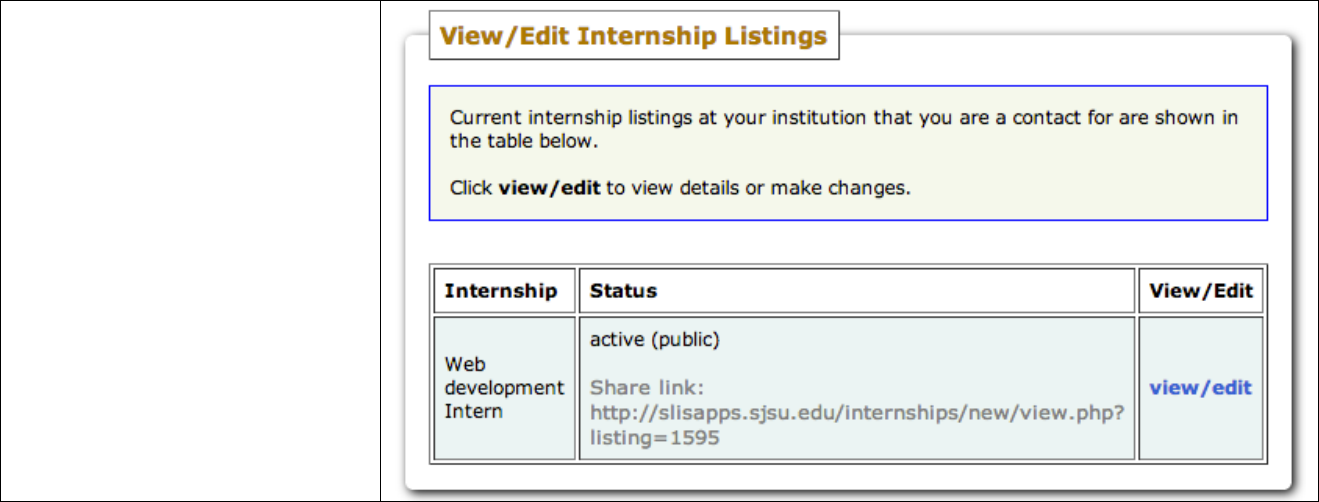Viewport: 1319px width, 502px height.
Task: Click the active (public) status text
Action: click(x=654, y=340)
